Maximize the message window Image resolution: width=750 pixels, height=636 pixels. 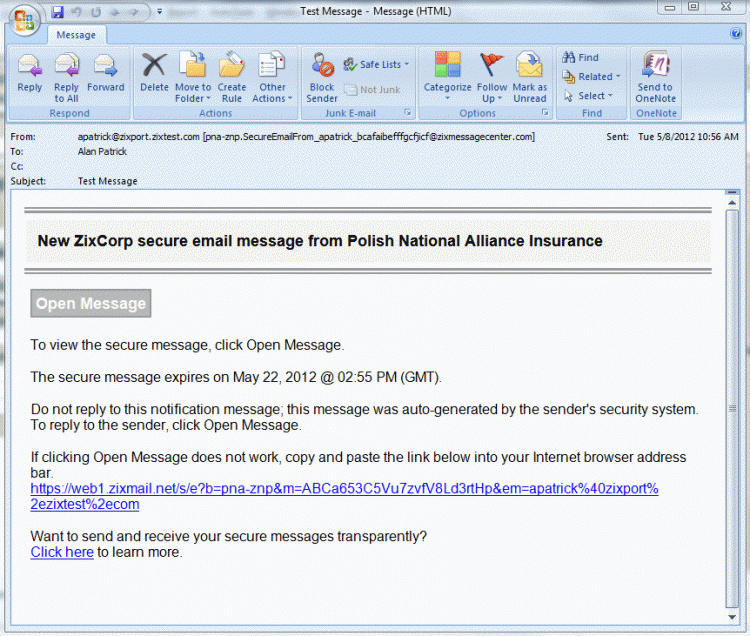[693, 7]
